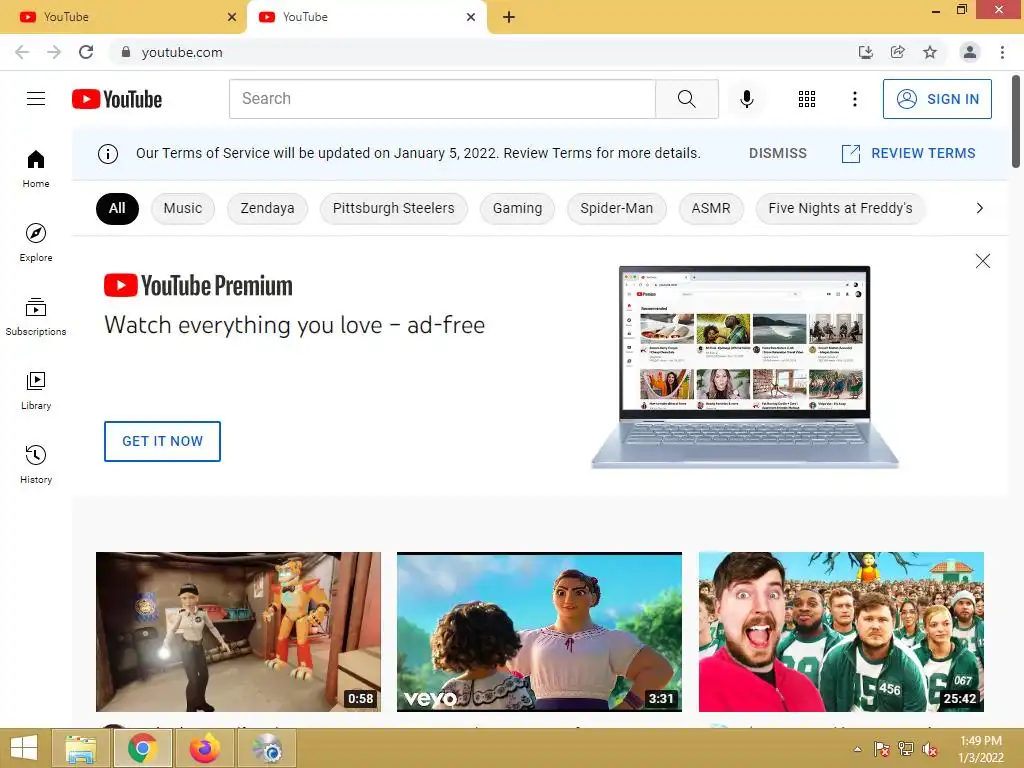Open Subscriptions in sidebar
This screenshot has height=768, width=1024.
point(36,317)
